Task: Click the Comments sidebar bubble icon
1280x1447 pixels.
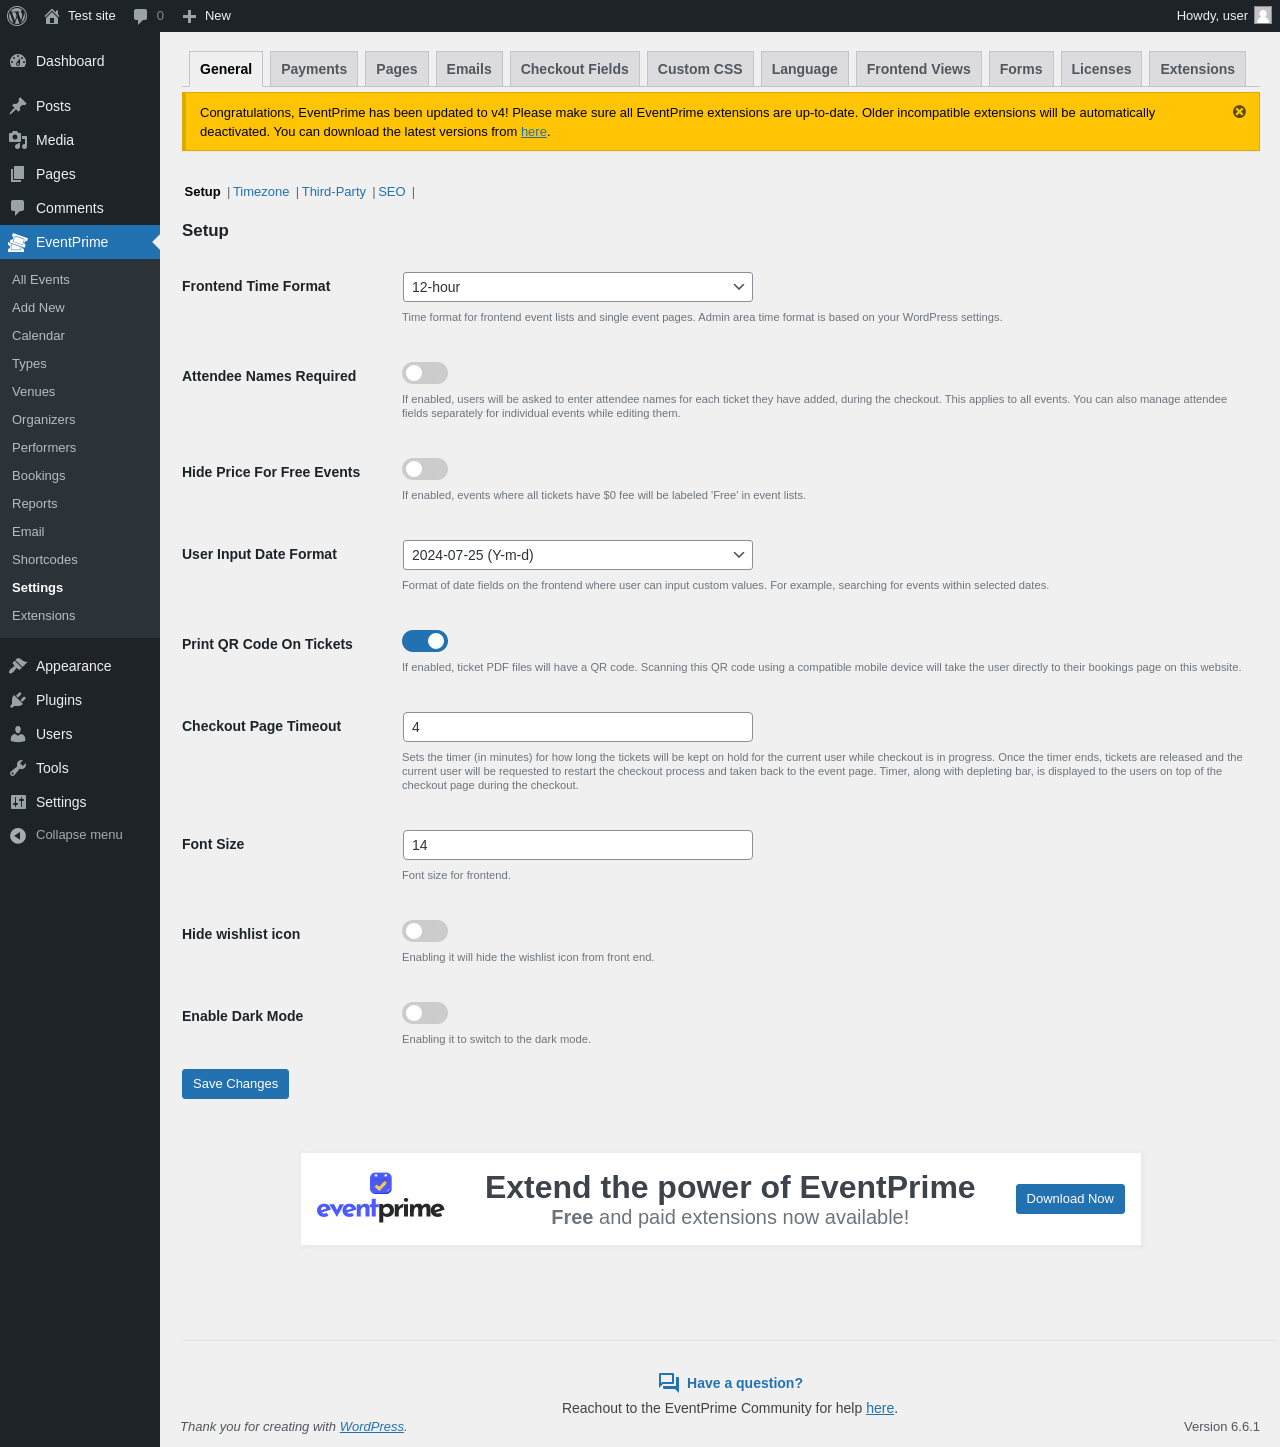Action: (x=18, y=208)
